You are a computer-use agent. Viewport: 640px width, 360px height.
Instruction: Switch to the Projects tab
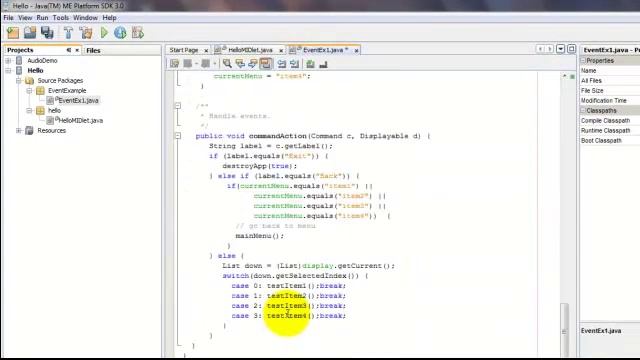(20, 50)
